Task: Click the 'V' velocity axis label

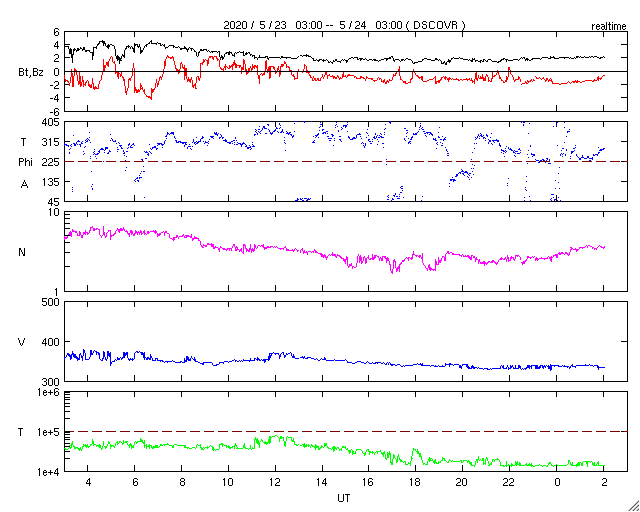Action: click(22, 342)
